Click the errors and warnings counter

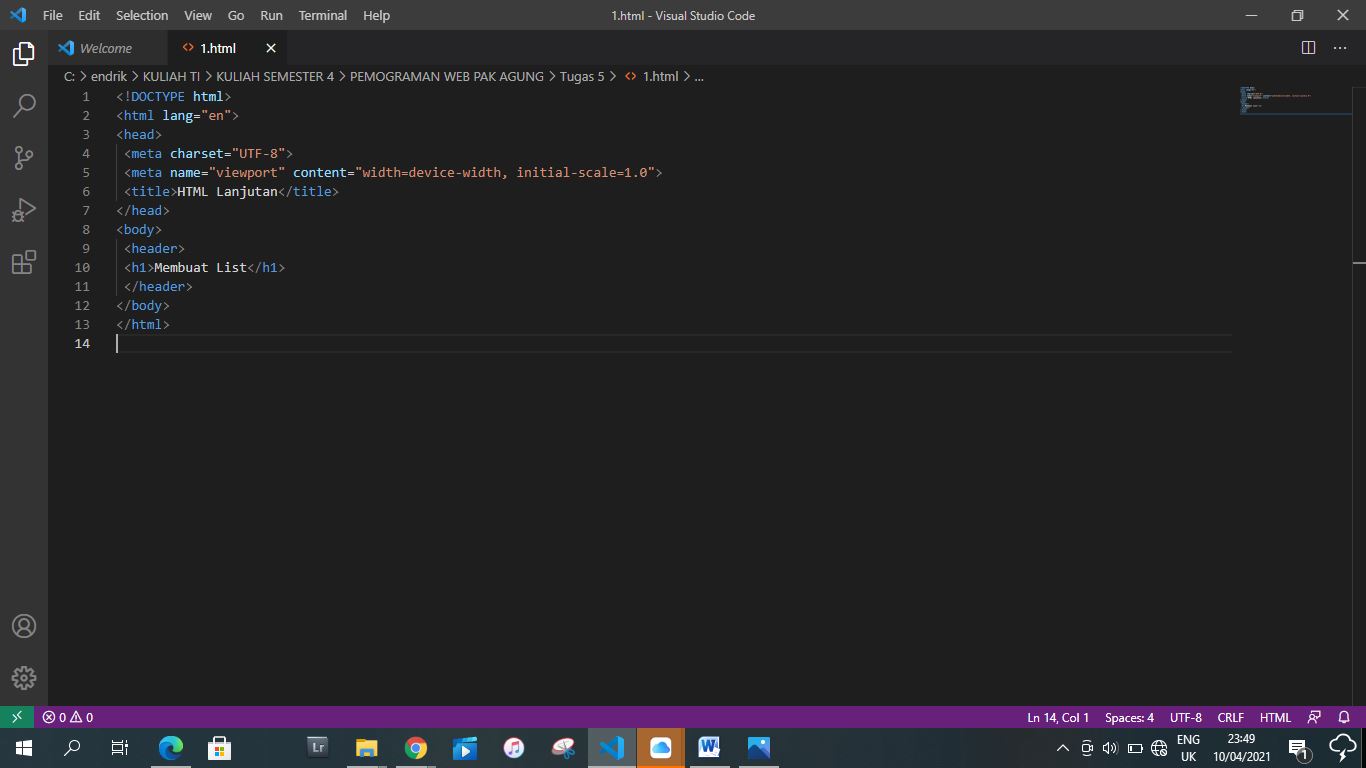click(66, 717)
